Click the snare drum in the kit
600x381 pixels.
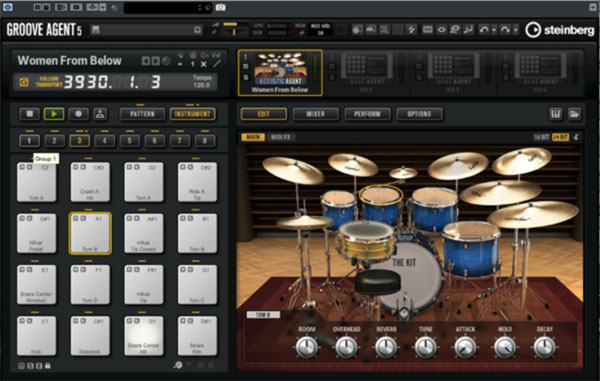pyautogui.click(x=365, y=242)
